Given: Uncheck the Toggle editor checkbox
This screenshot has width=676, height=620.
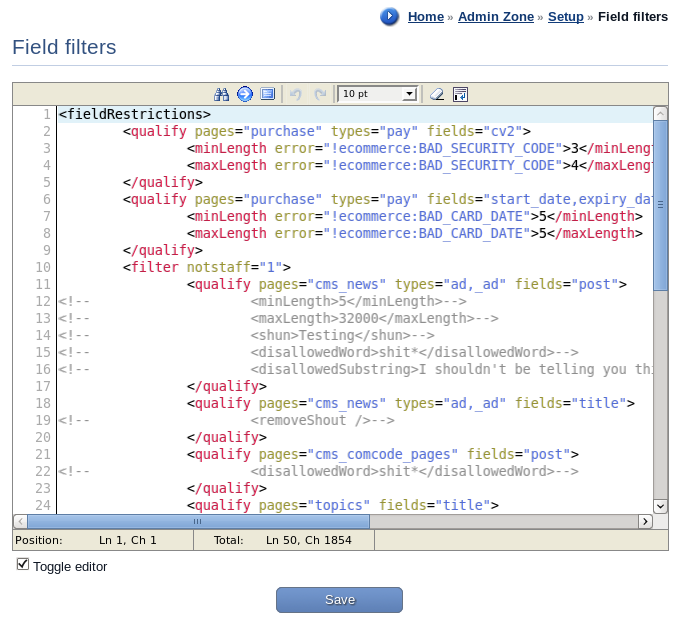Looking at the screenshot, I should 23,565.
